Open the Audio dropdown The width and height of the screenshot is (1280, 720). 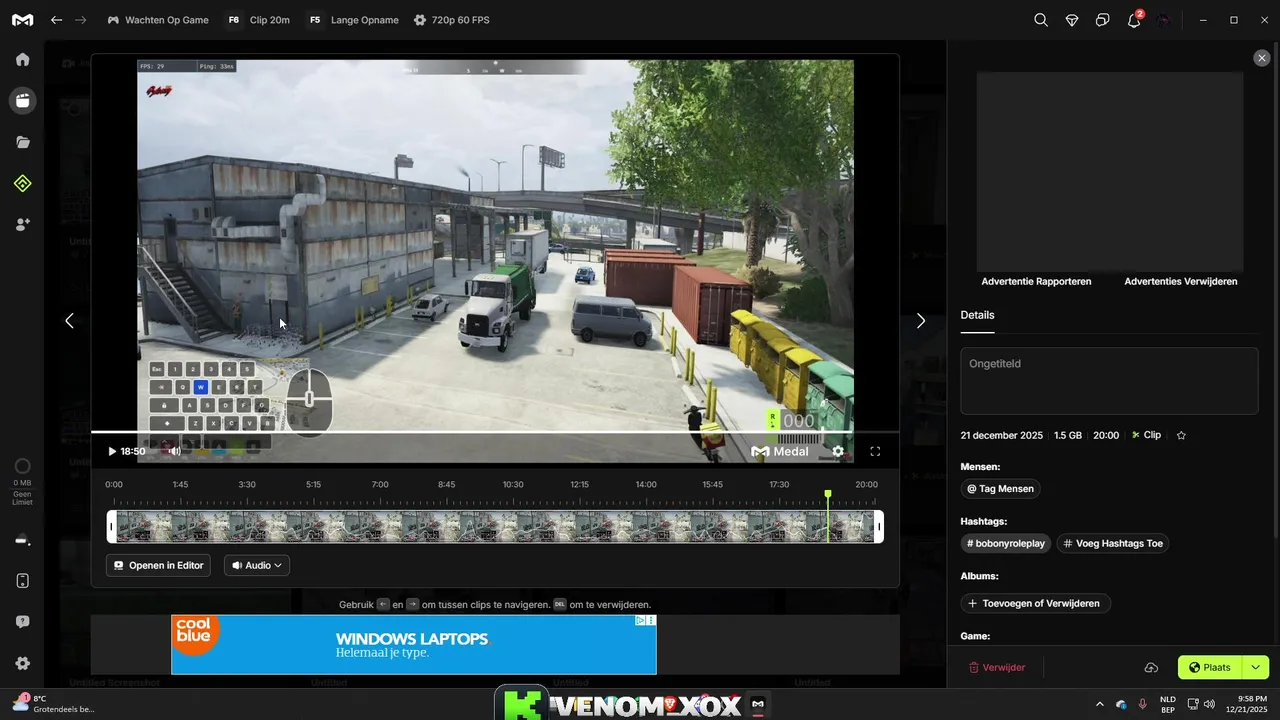click(257, 565)
